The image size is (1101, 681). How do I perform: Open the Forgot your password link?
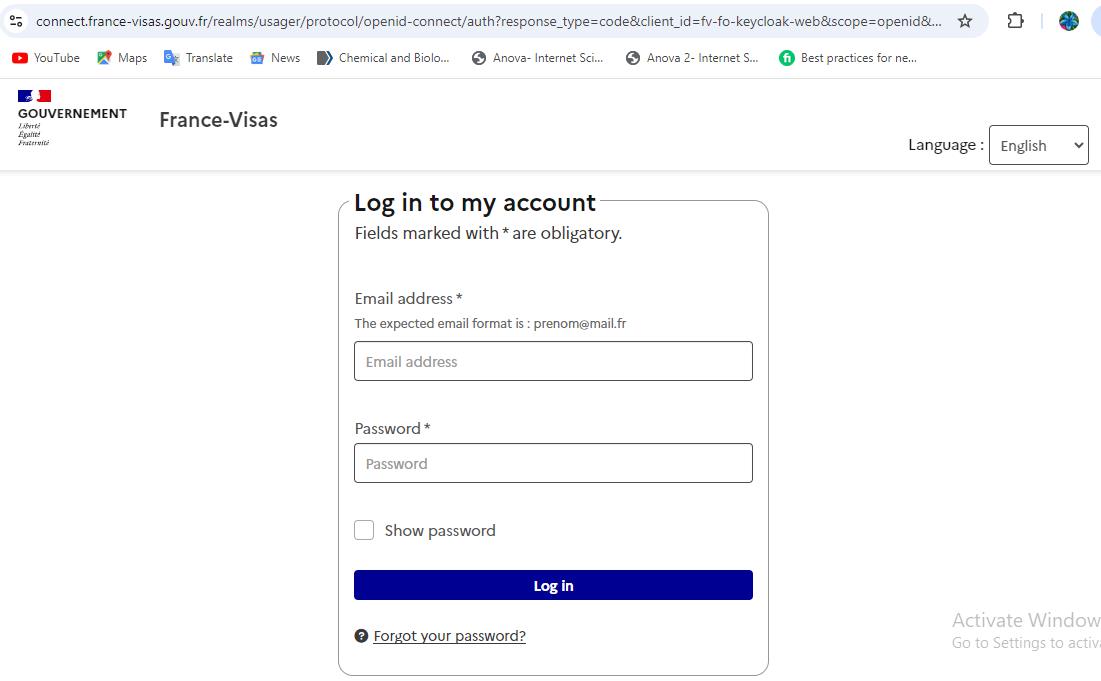point(449,635)
